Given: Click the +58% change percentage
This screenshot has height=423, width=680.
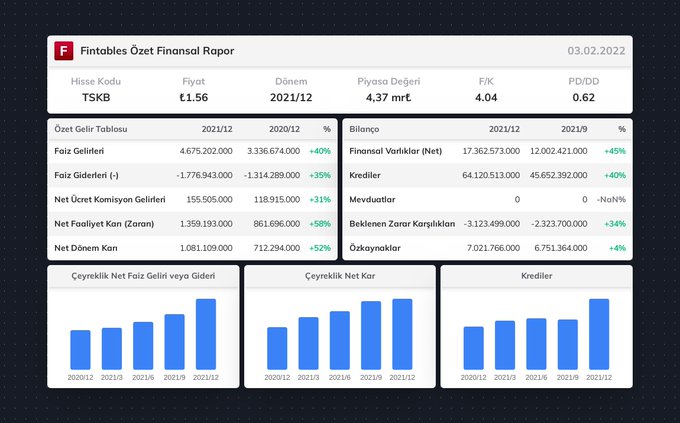Looking at the screenshot, I should click(x=320, y=224).
